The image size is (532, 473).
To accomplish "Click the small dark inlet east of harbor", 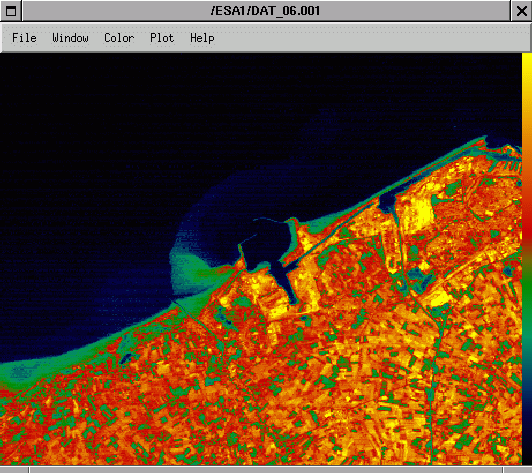I will (x=387, y=201).
